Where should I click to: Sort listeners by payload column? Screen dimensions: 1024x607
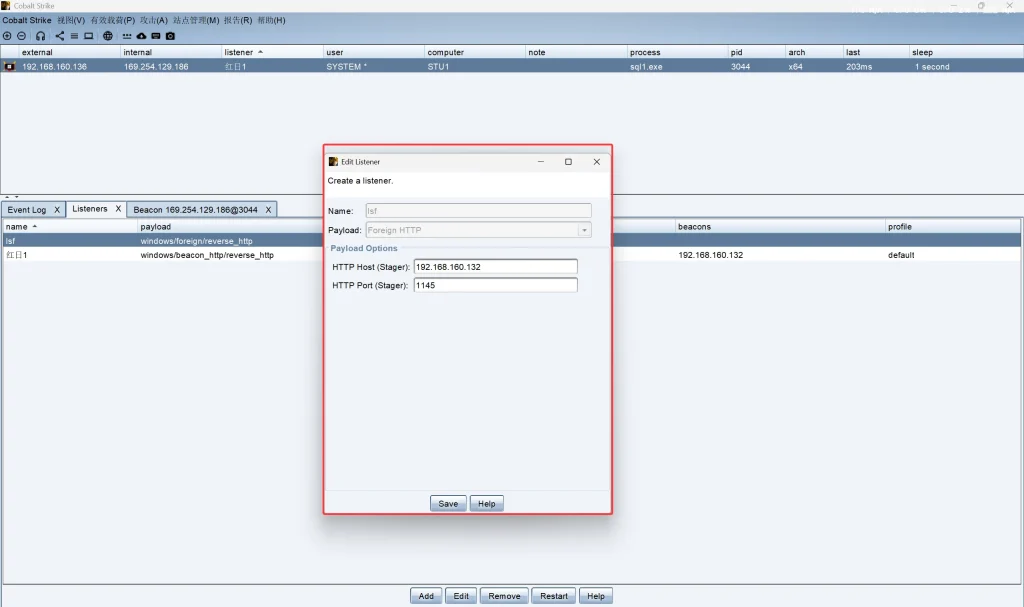click(231, 227)
